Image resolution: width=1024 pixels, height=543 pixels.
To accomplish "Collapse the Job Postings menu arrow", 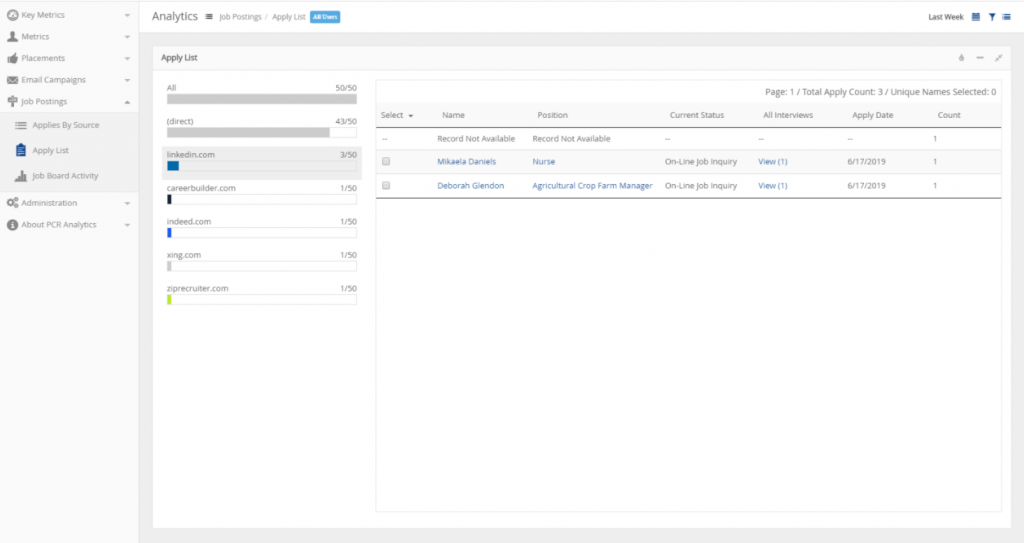I will coord(127,102).
